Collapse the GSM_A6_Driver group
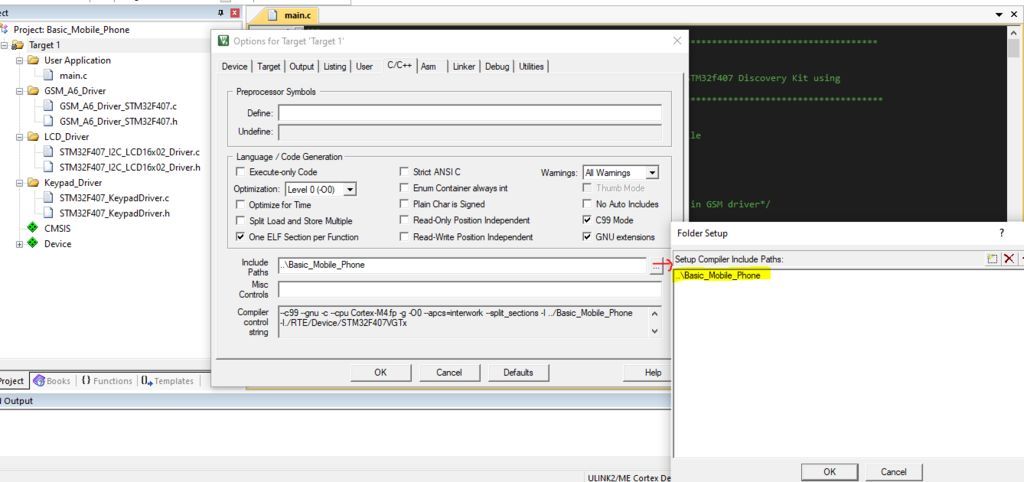The width and height of the screenshot is (1024, 482). [19, 91]
